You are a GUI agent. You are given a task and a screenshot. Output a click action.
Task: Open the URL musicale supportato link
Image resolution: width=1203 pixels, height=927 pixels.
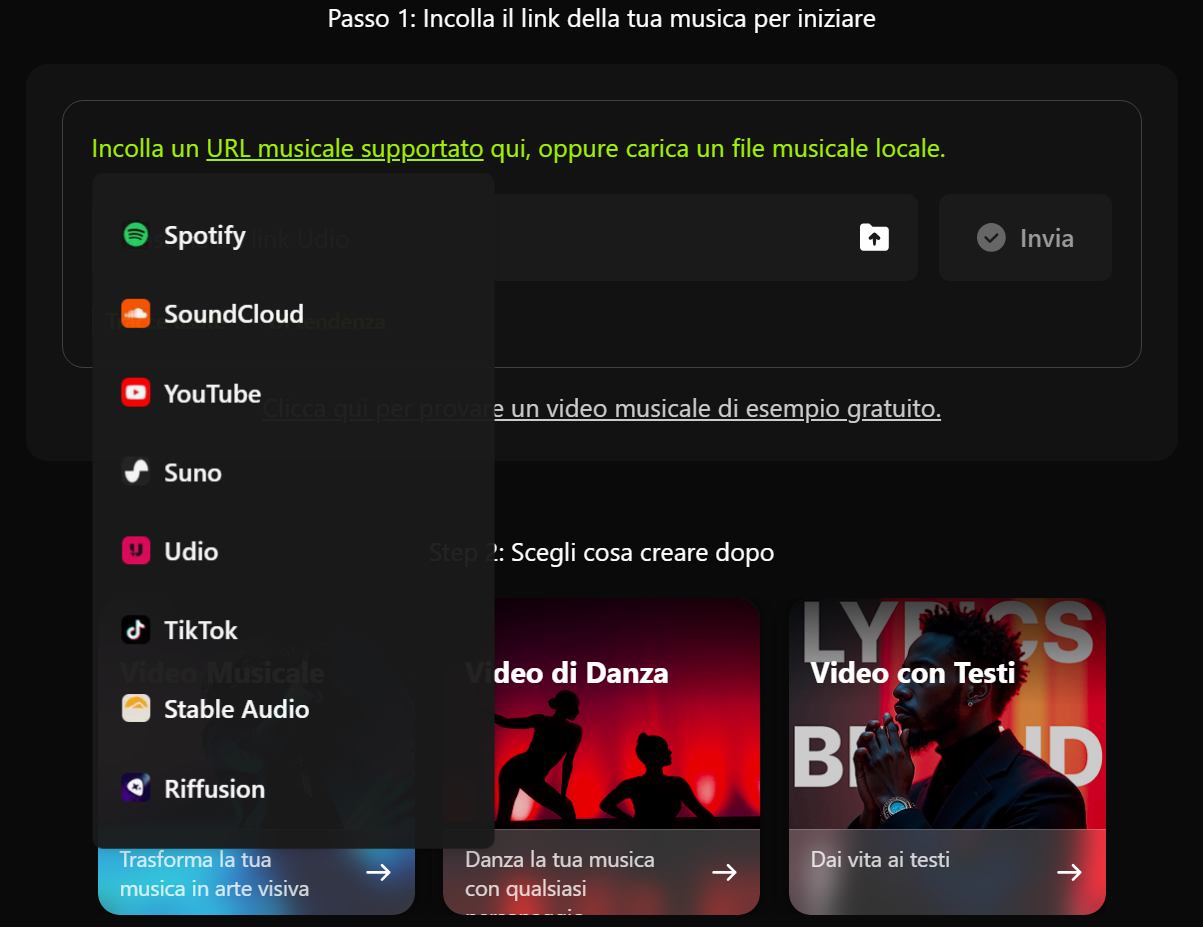point(345,149)
